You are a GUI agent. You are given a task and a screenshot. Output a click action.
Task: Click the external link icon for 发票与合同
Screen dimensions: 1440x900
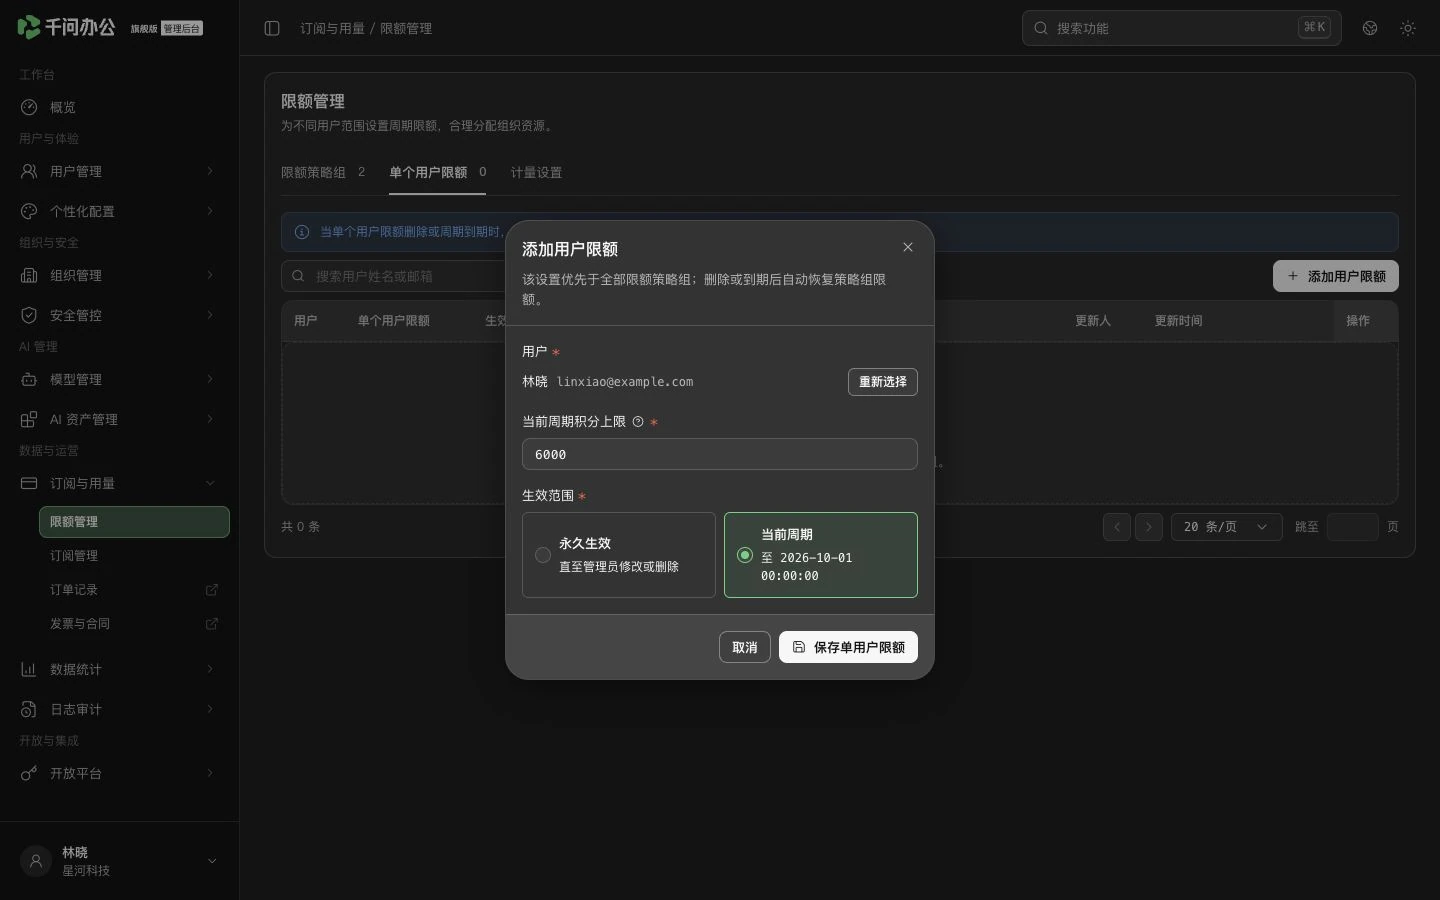pyautogui.click(x=212, y=624)
